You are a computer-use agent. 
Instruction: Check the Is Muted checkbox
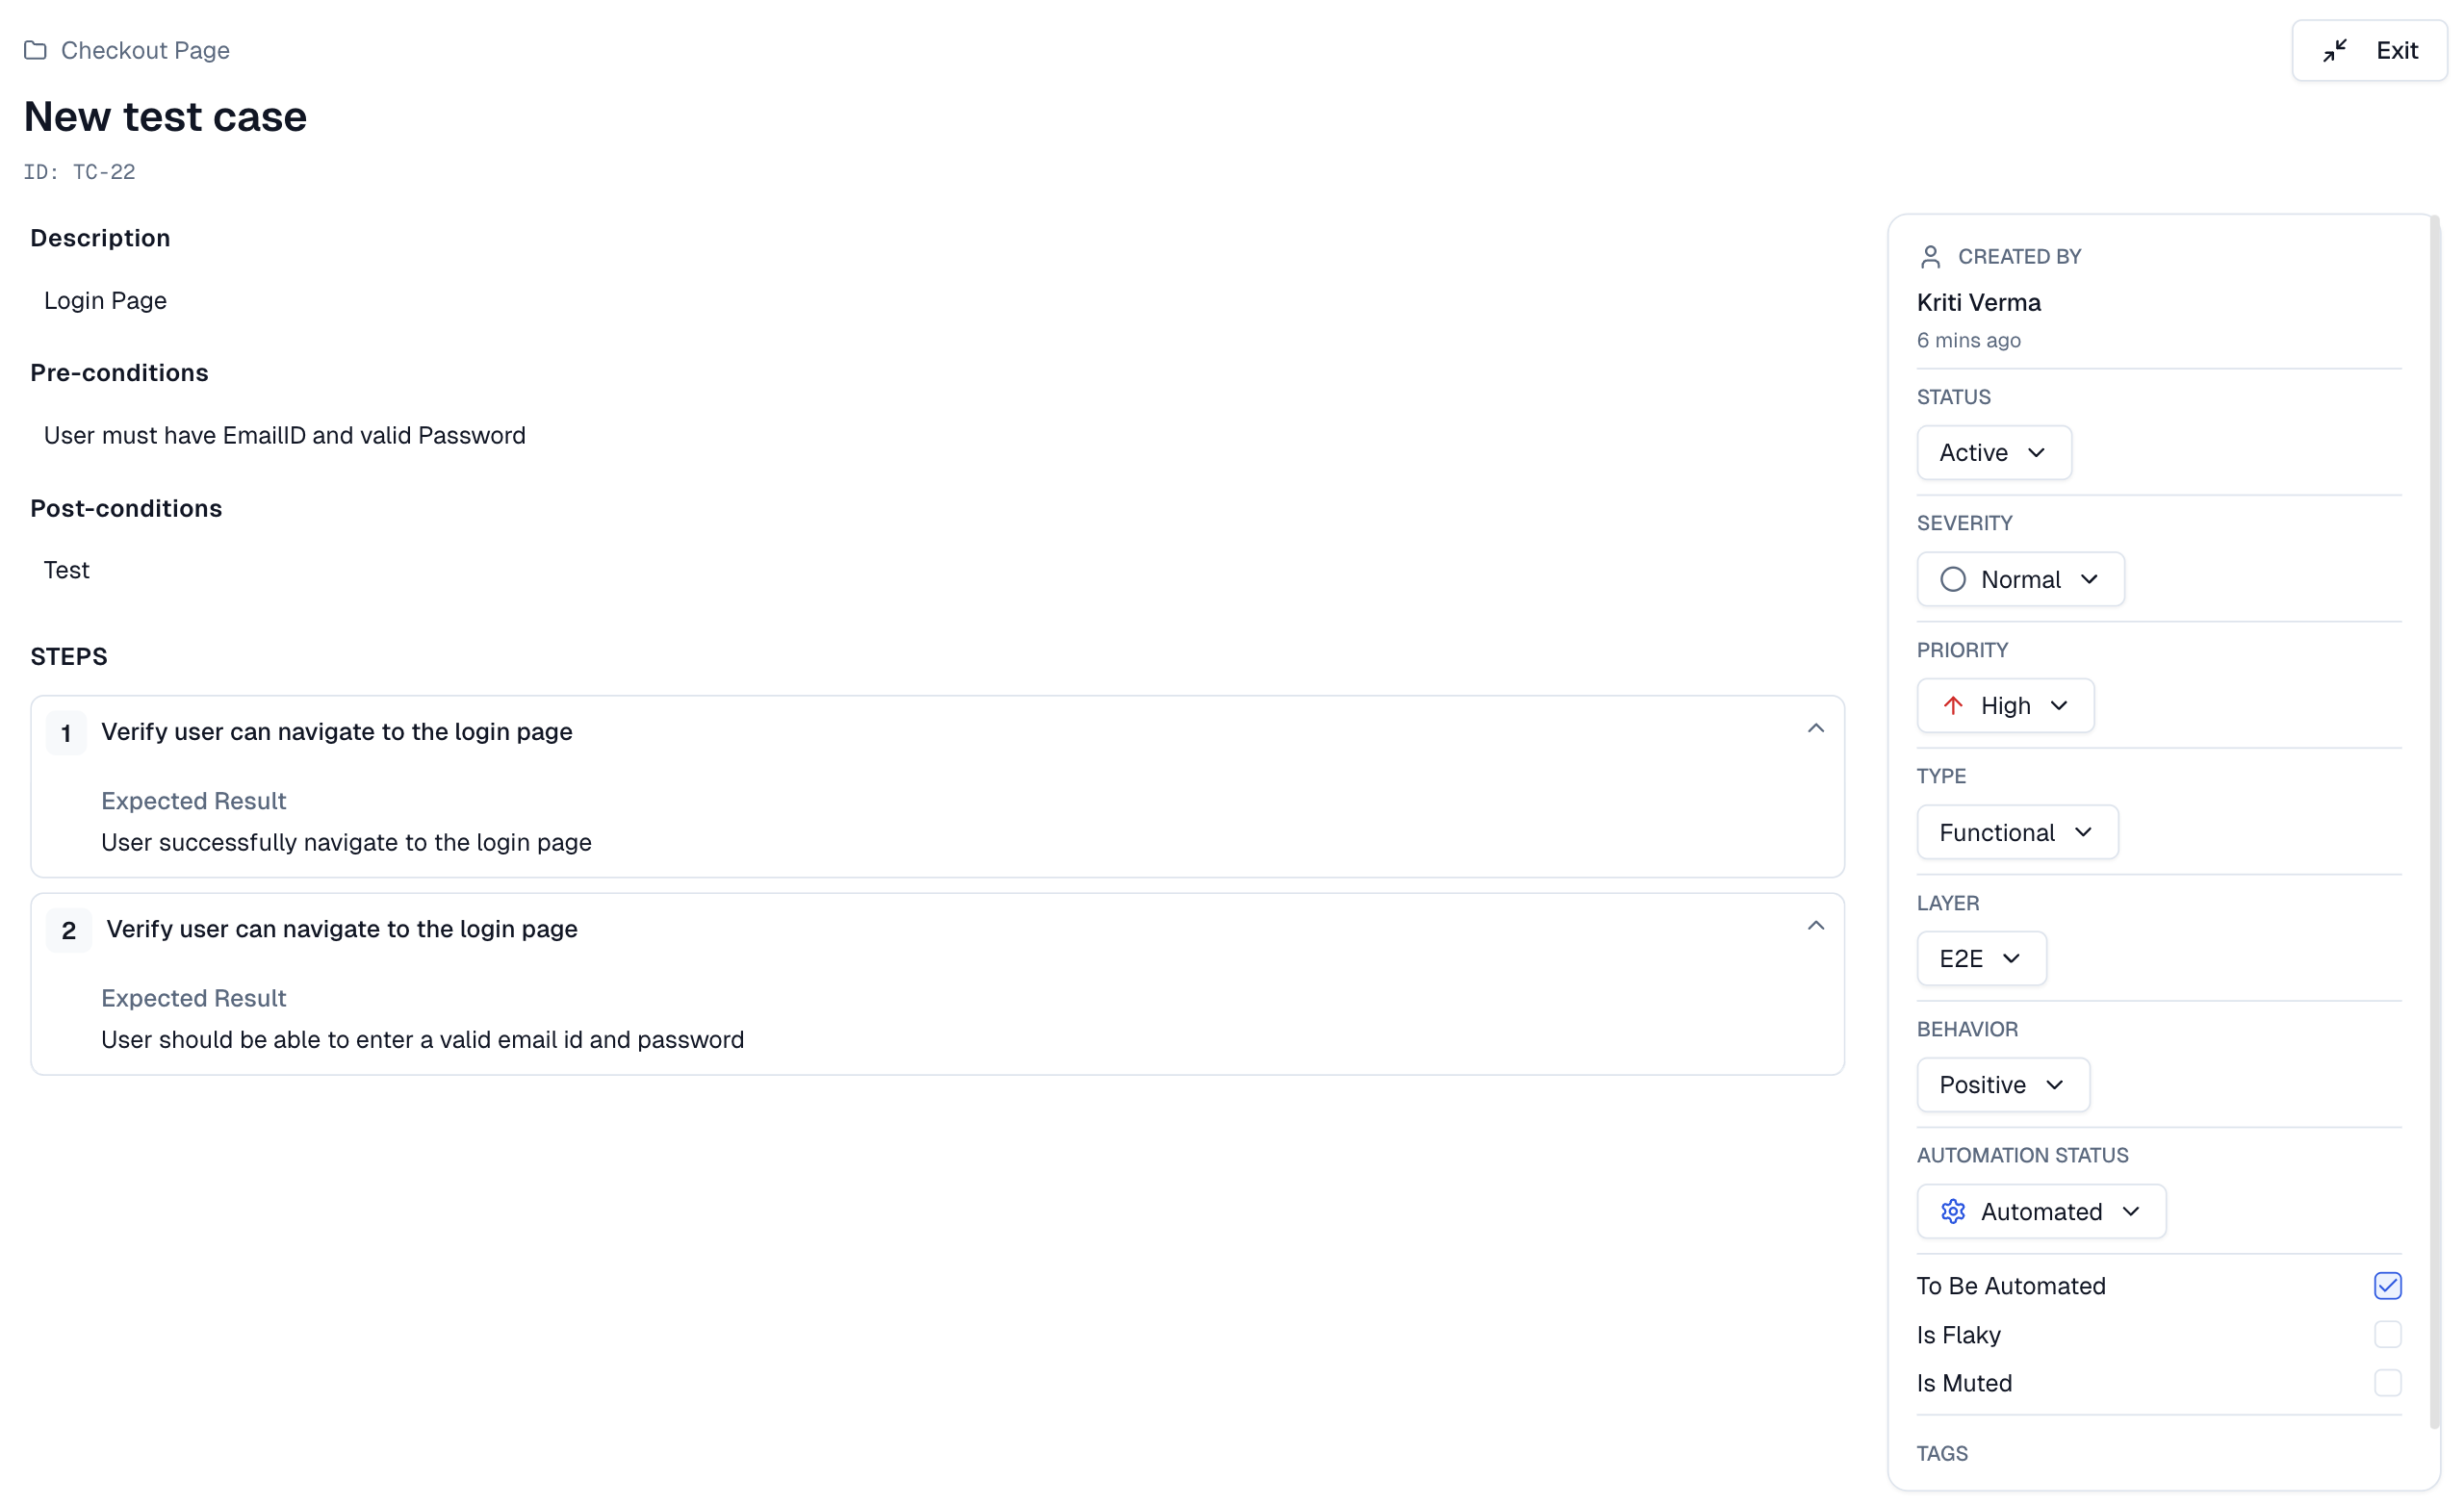(x=2387, y=1383)
